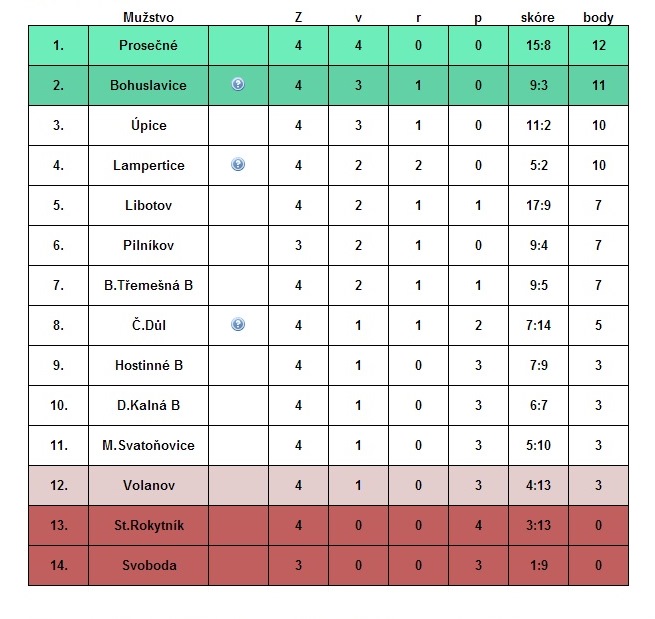Image resolution: width=655 pixels, height=619 pixels.
Task: Click the help icon next to Bohuslavice
Action: (x=238, y=84)
